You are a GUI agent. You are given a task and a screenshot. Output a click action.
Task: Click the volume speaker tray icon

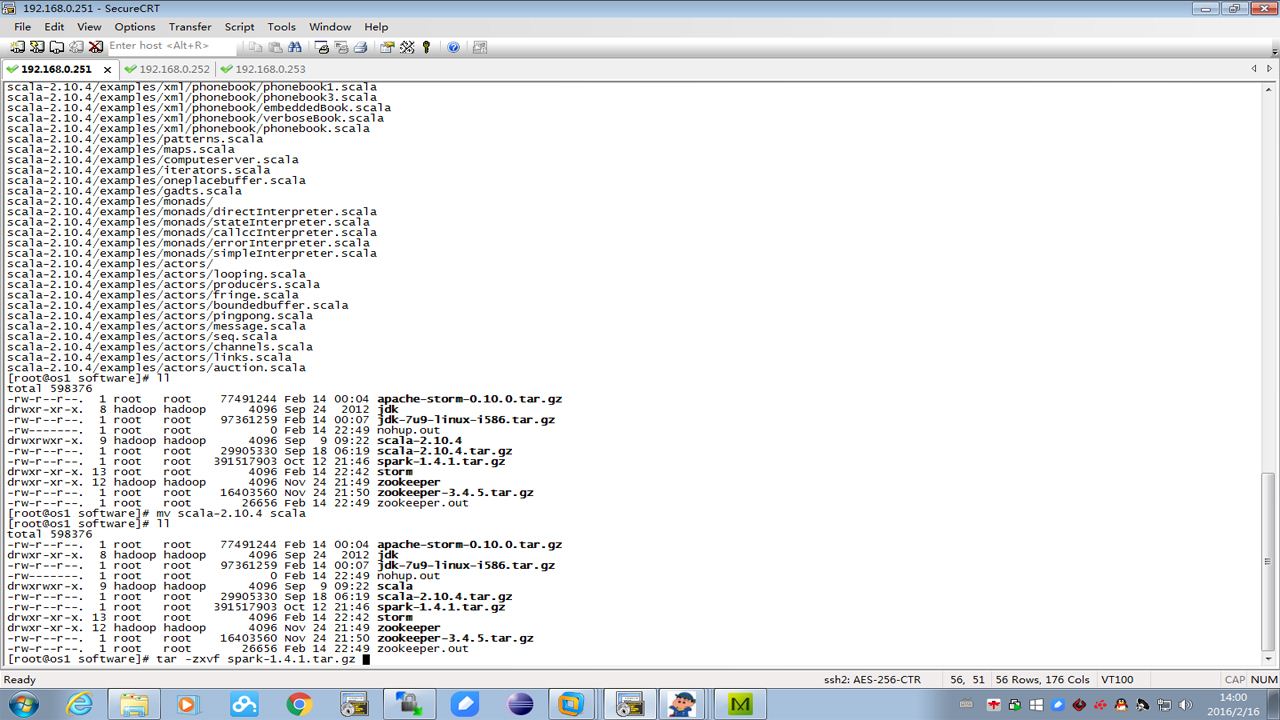tap(1187, 705)
